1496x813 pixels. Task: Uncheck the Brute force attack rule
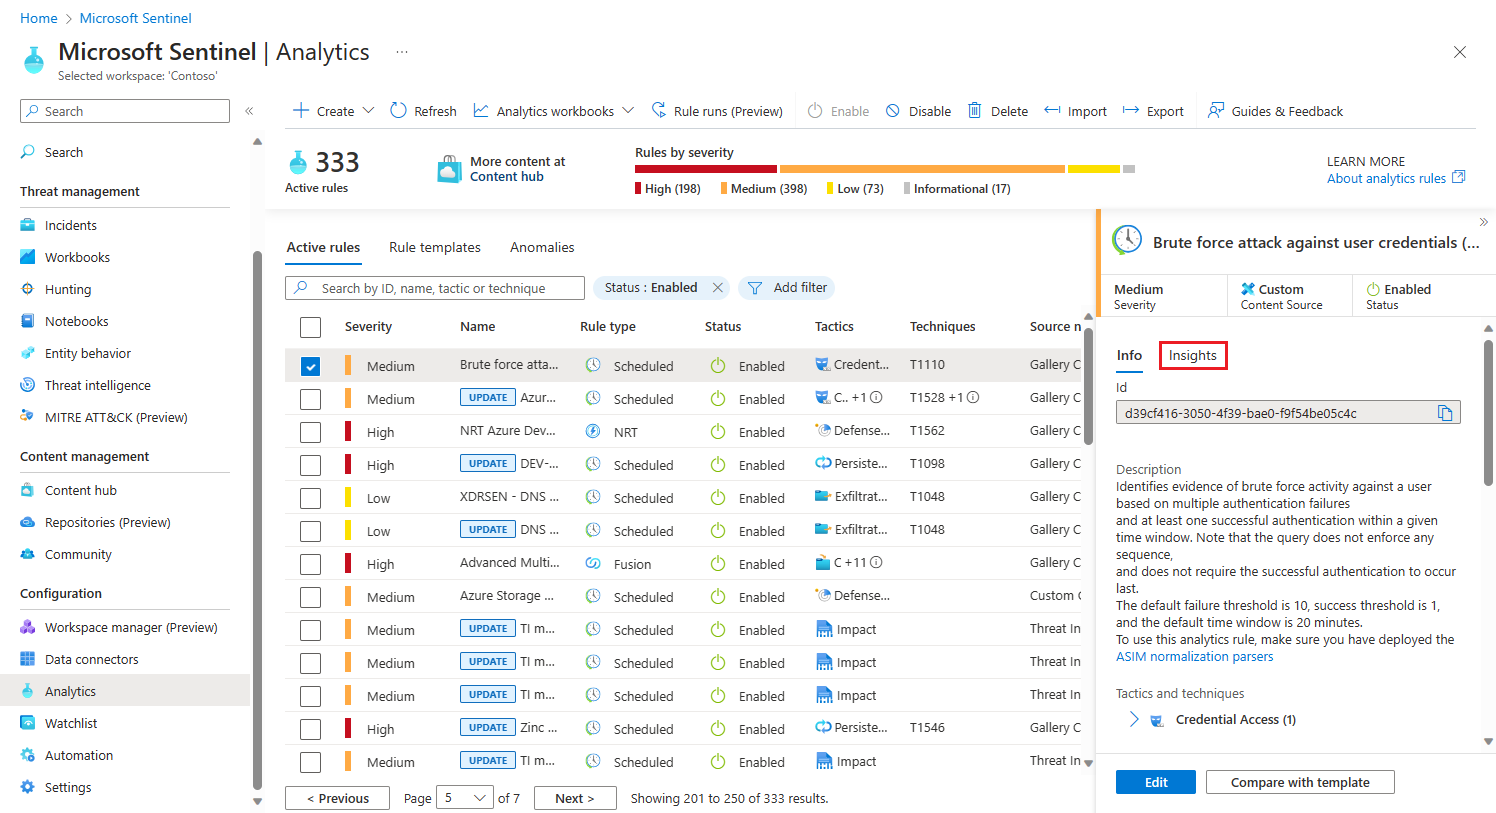[310, 365]
